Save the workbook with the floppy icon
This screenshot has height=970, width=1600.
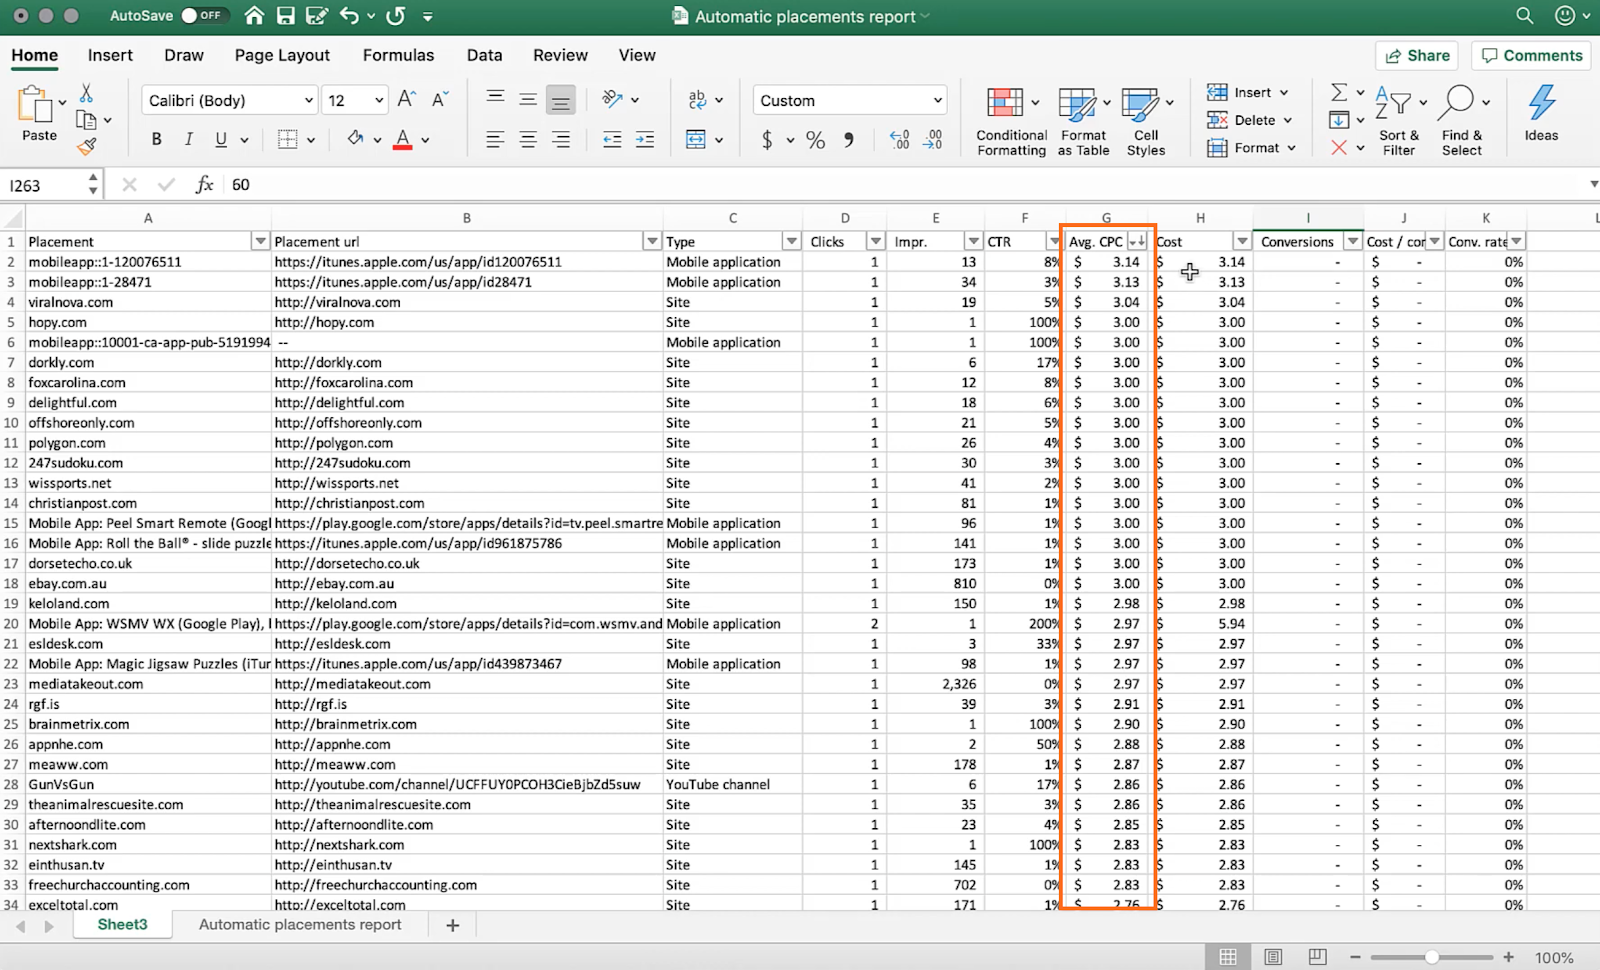pos(286,16)
